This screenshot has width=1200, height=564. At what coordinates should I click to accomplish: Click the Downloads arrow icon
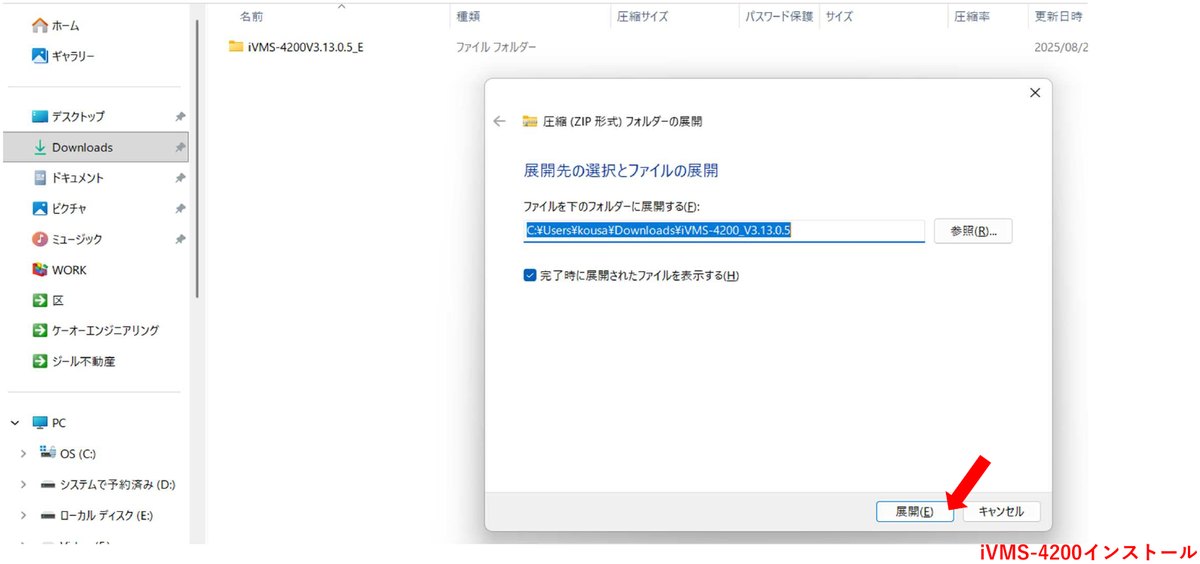click(x=40, y=147)
